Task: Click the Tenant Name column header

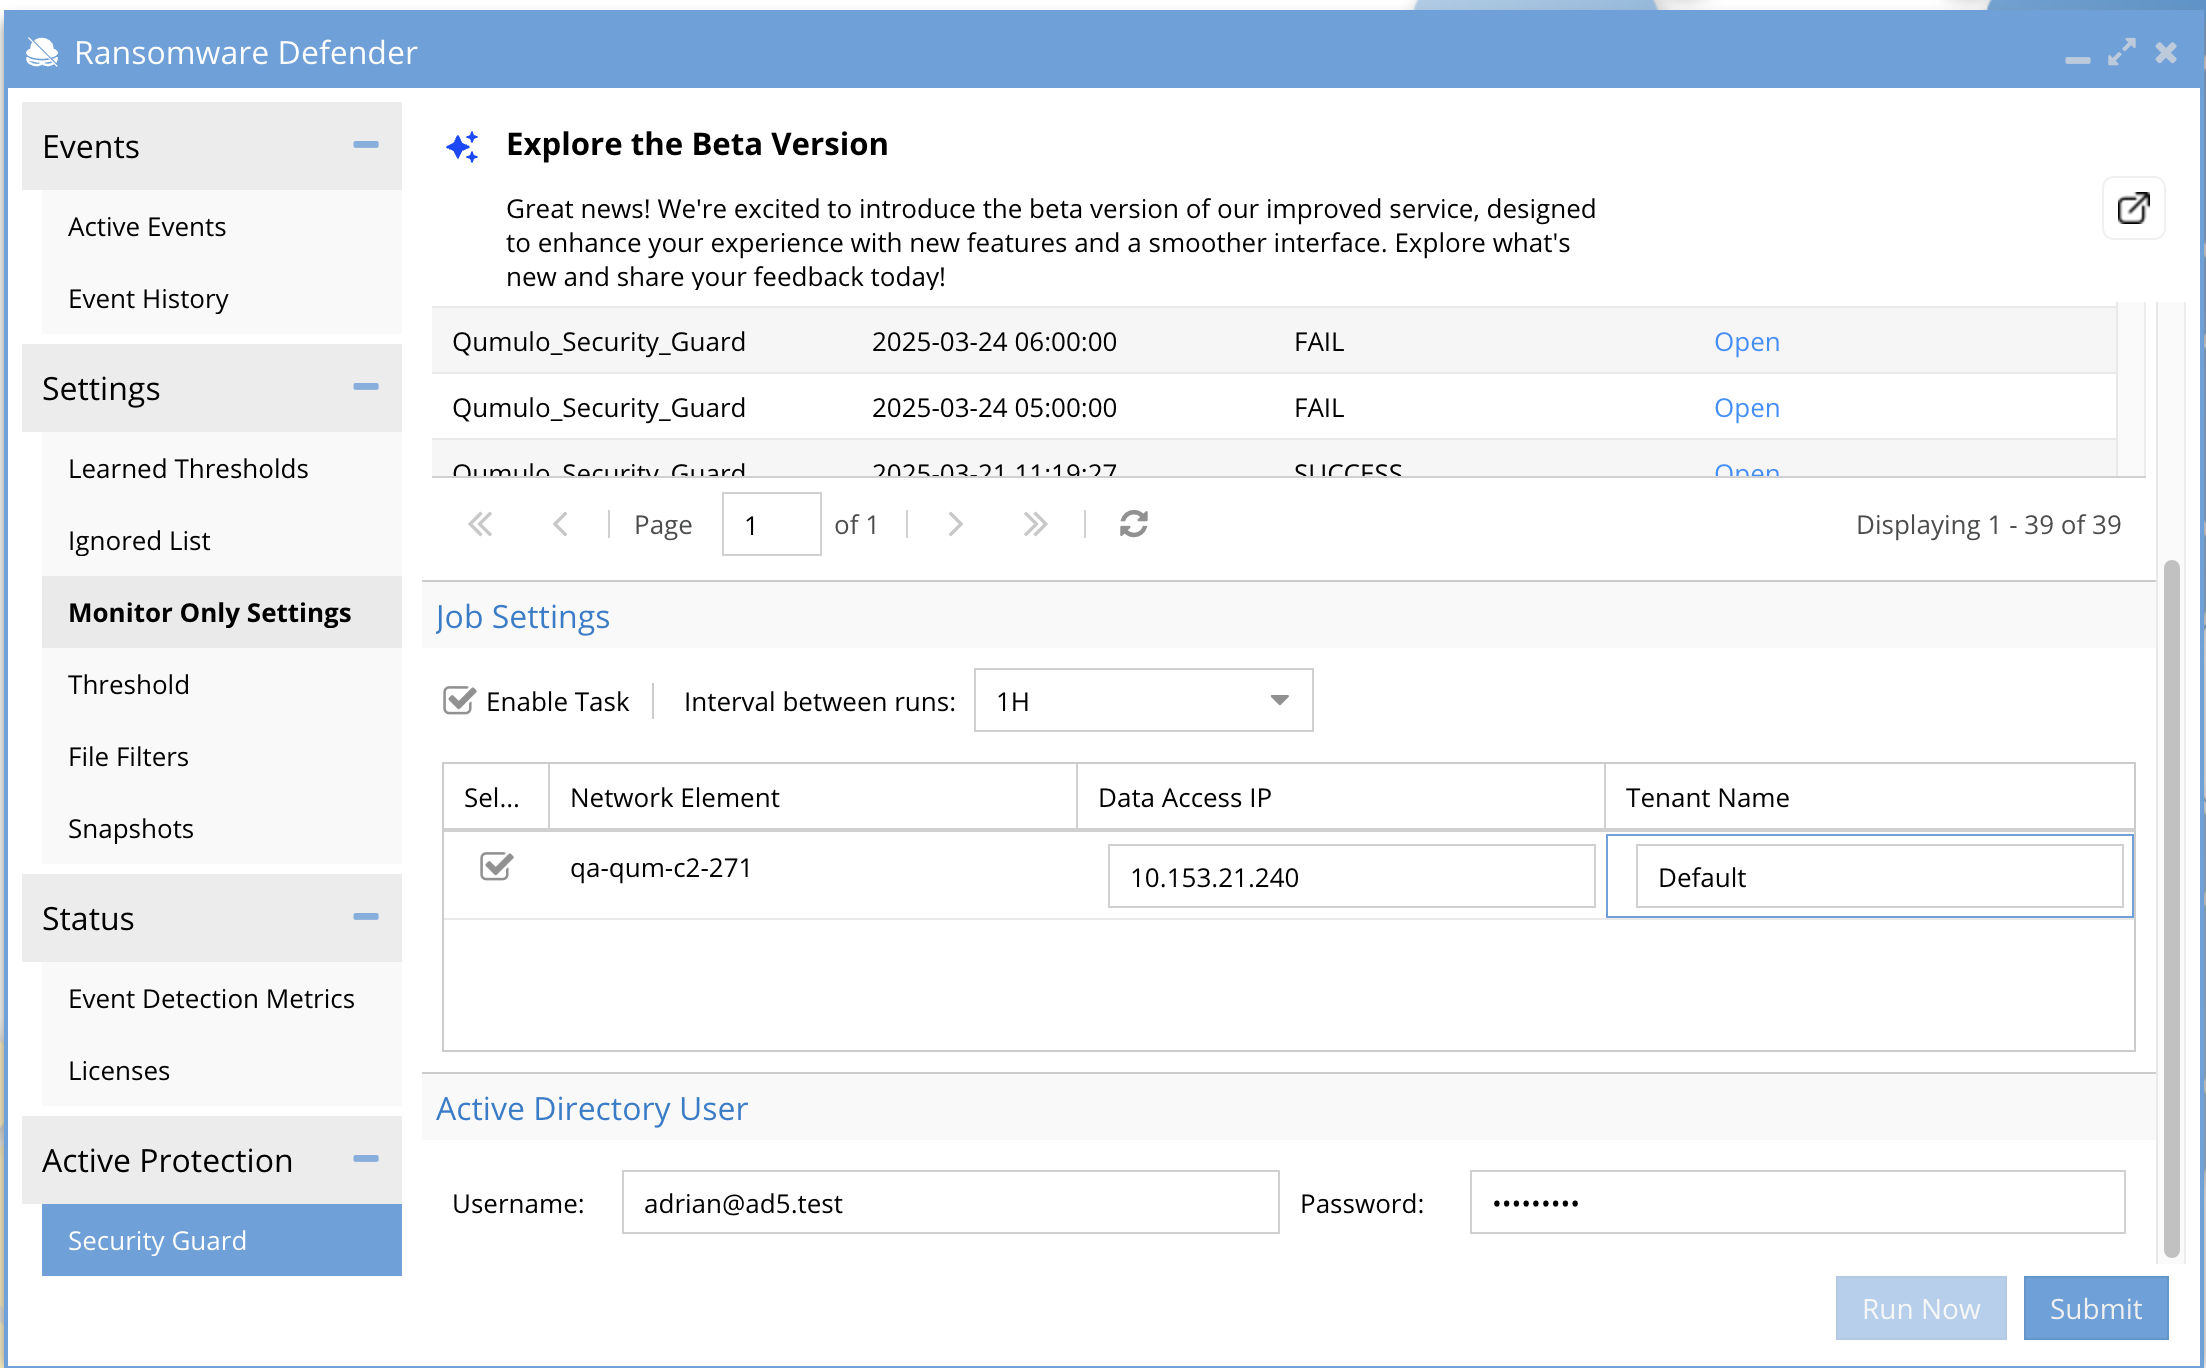Action: (1869, 797)
